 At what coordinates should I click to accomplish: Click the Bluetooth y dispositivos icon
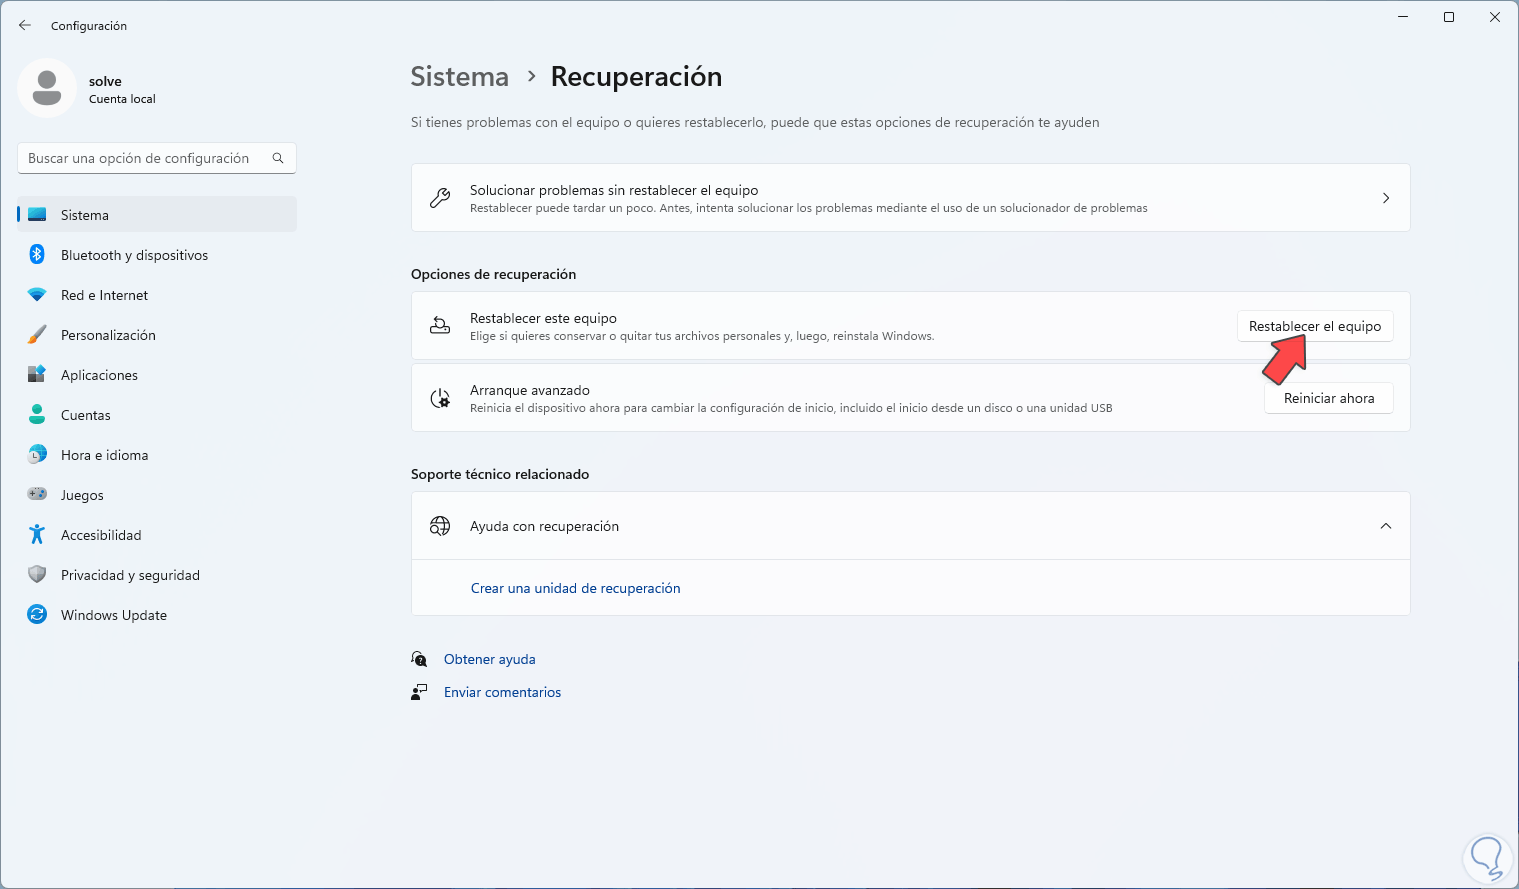(x=37, y=254)
